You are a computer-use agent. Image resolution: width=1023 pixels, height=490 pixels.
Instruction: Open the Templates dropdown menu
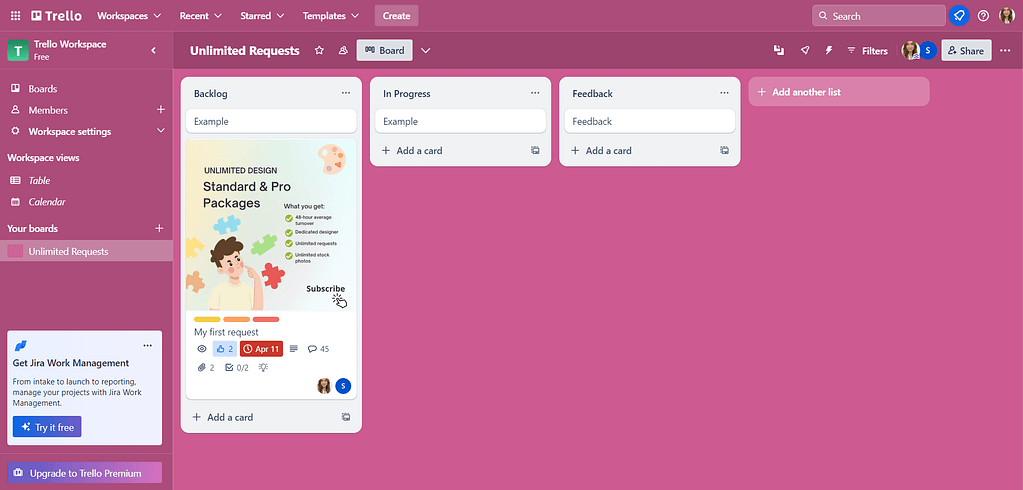coord(331,16)
